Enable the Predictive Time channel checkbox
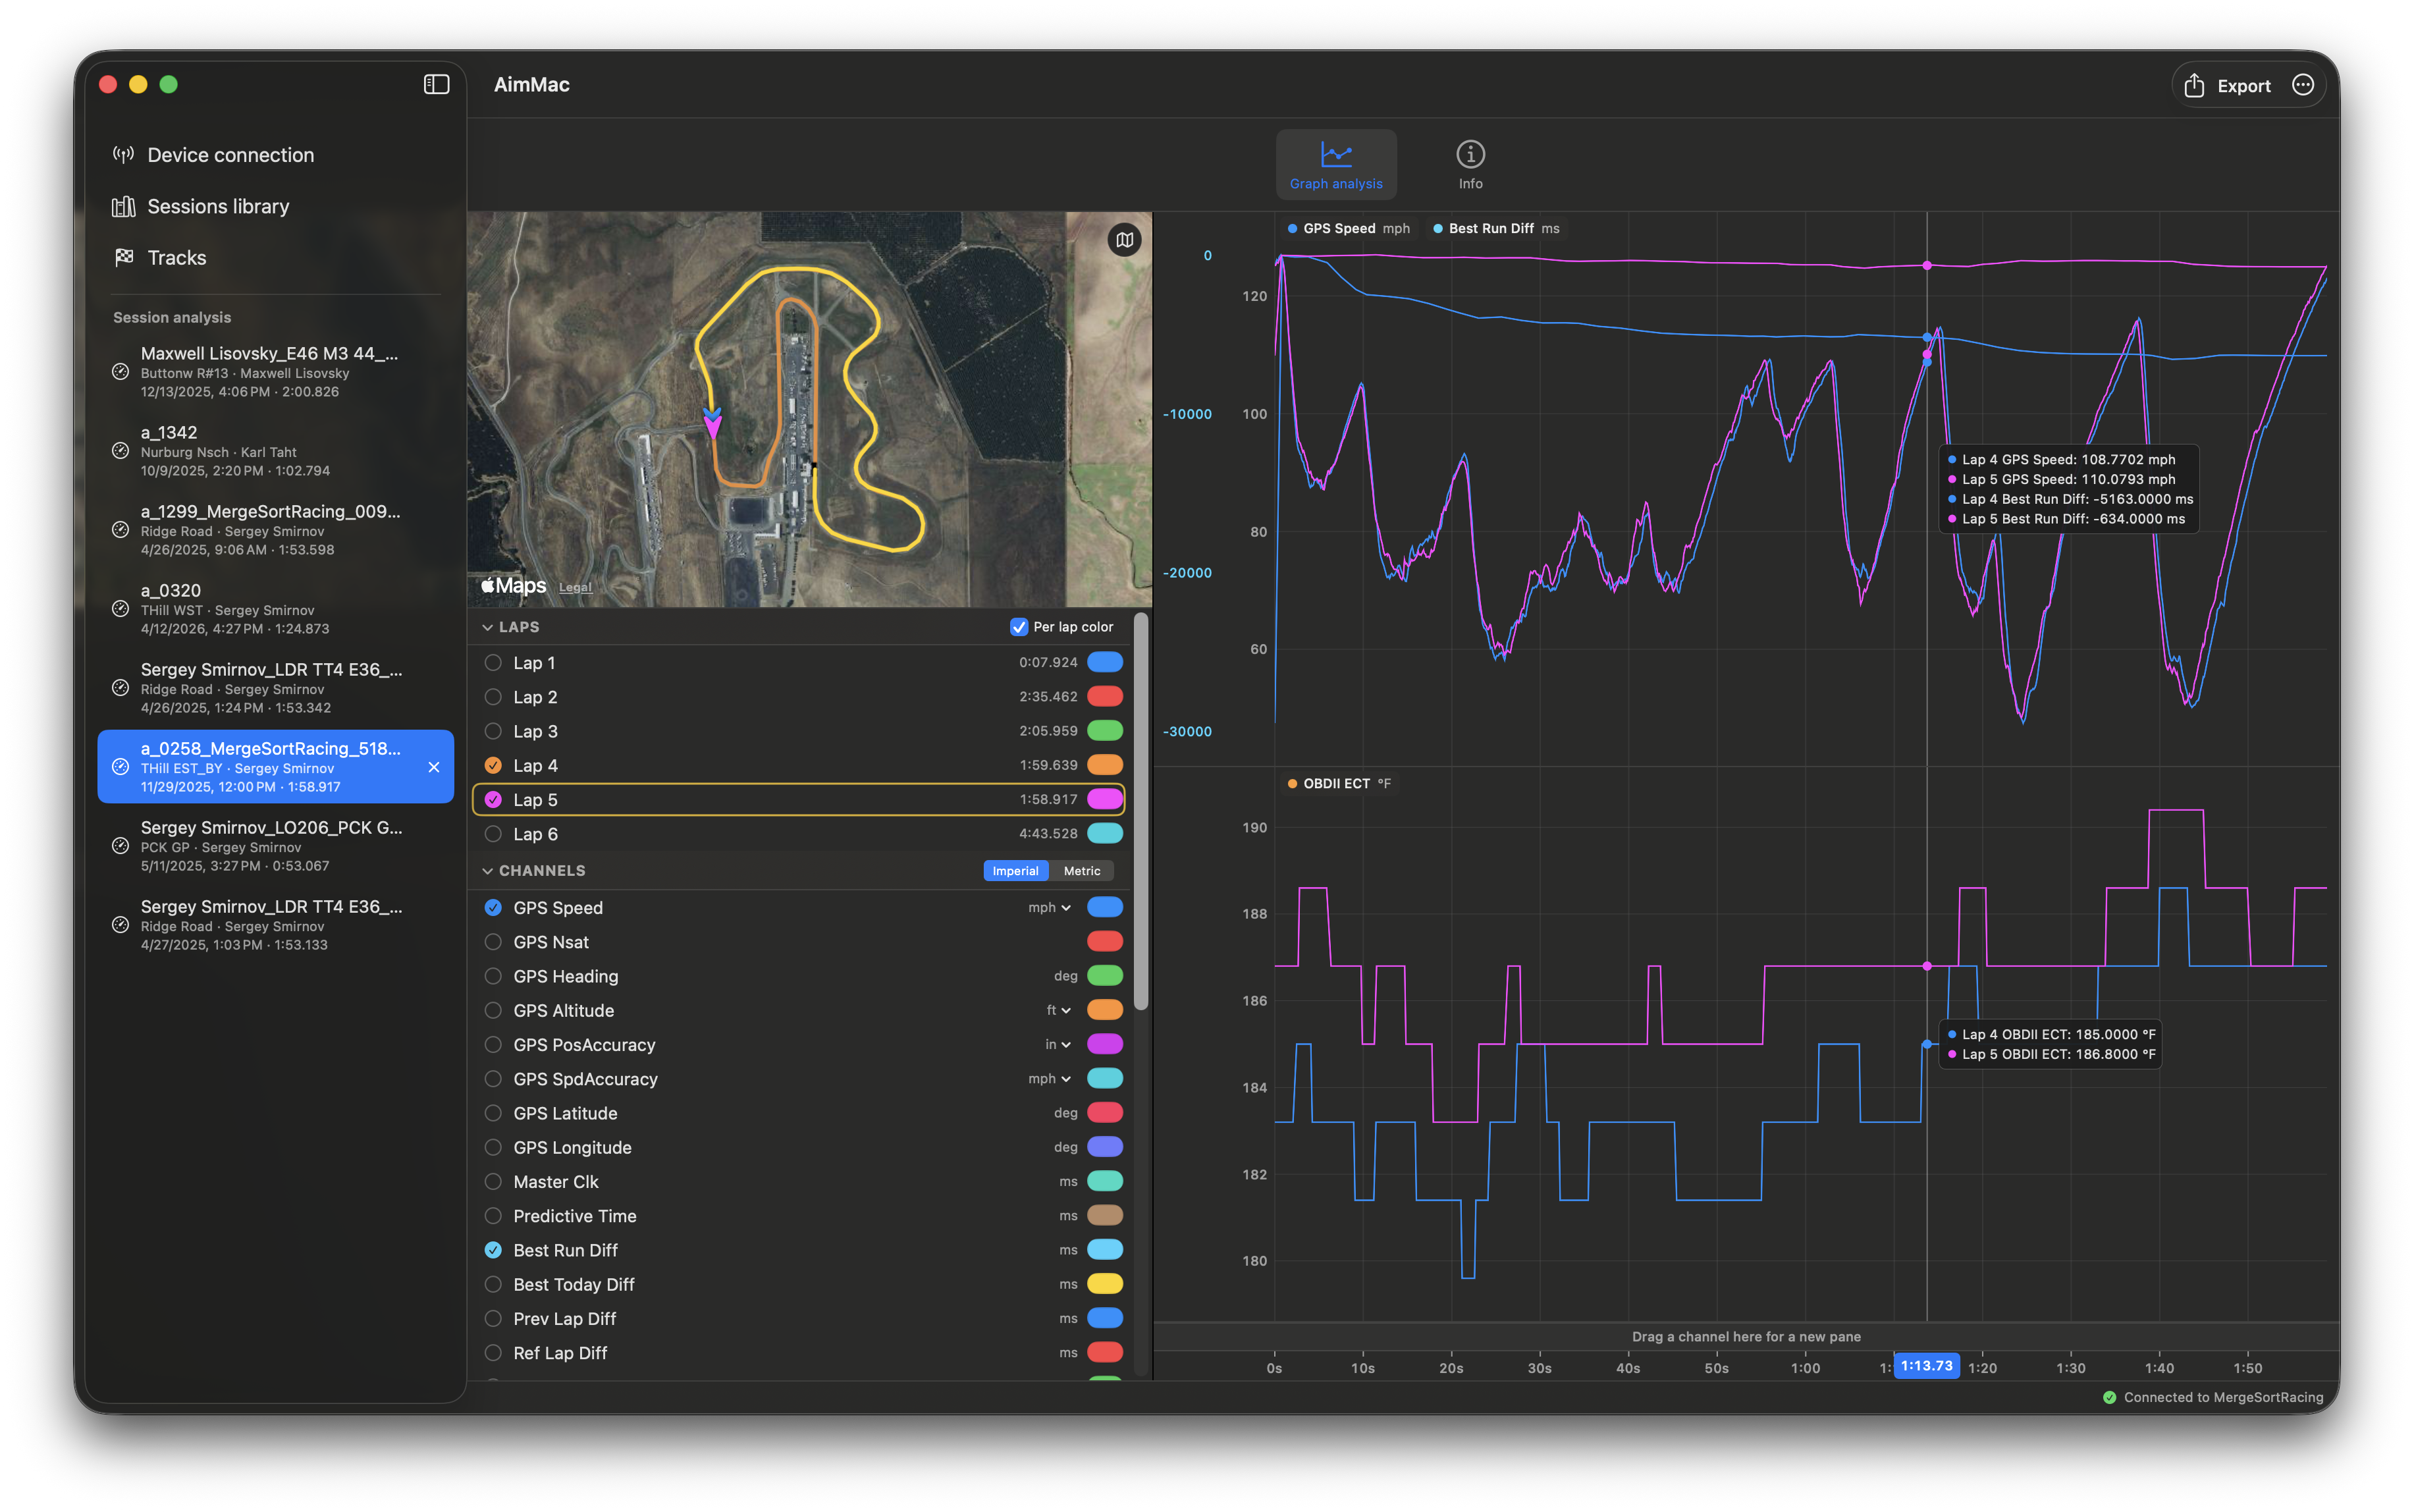2414x1512 pixels. (x=493, y=1216)
